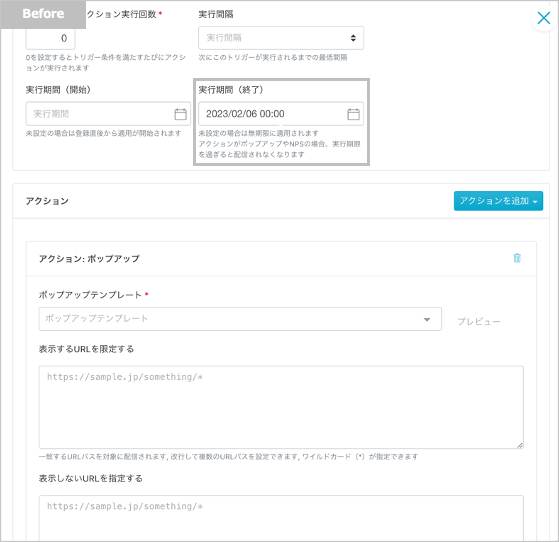Click the プレビュー link
The width and height of the screenshot is (559, 542).
tap(479, 321)
